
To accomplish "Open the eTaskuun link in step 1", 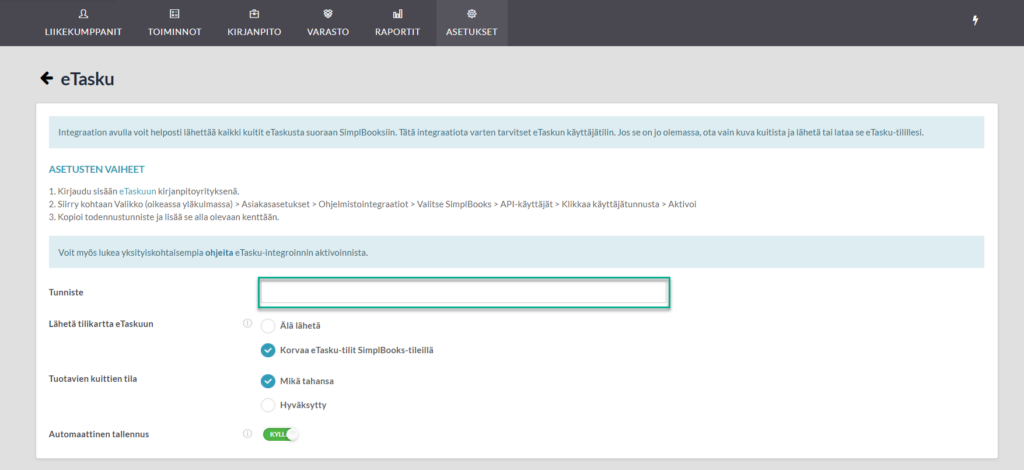I will coord(137,192).
